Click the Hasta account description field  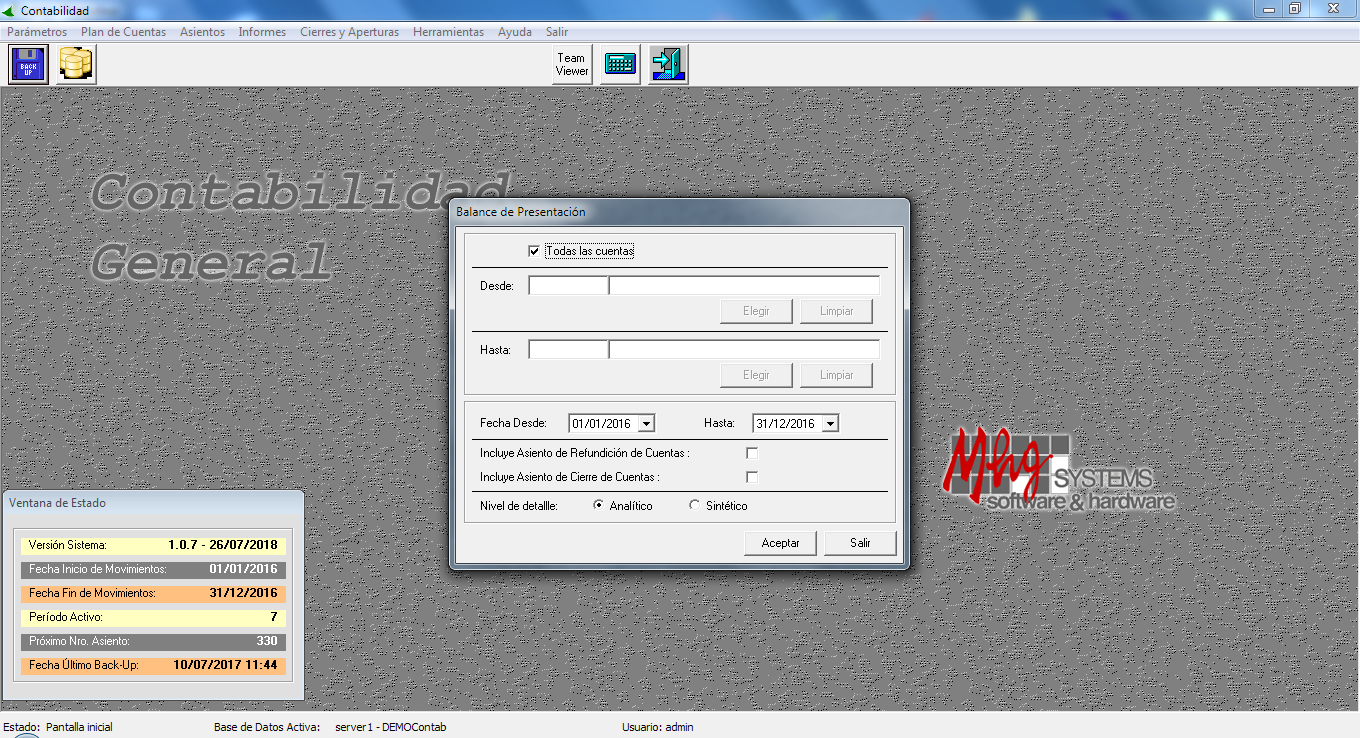(x=744, y=350)
